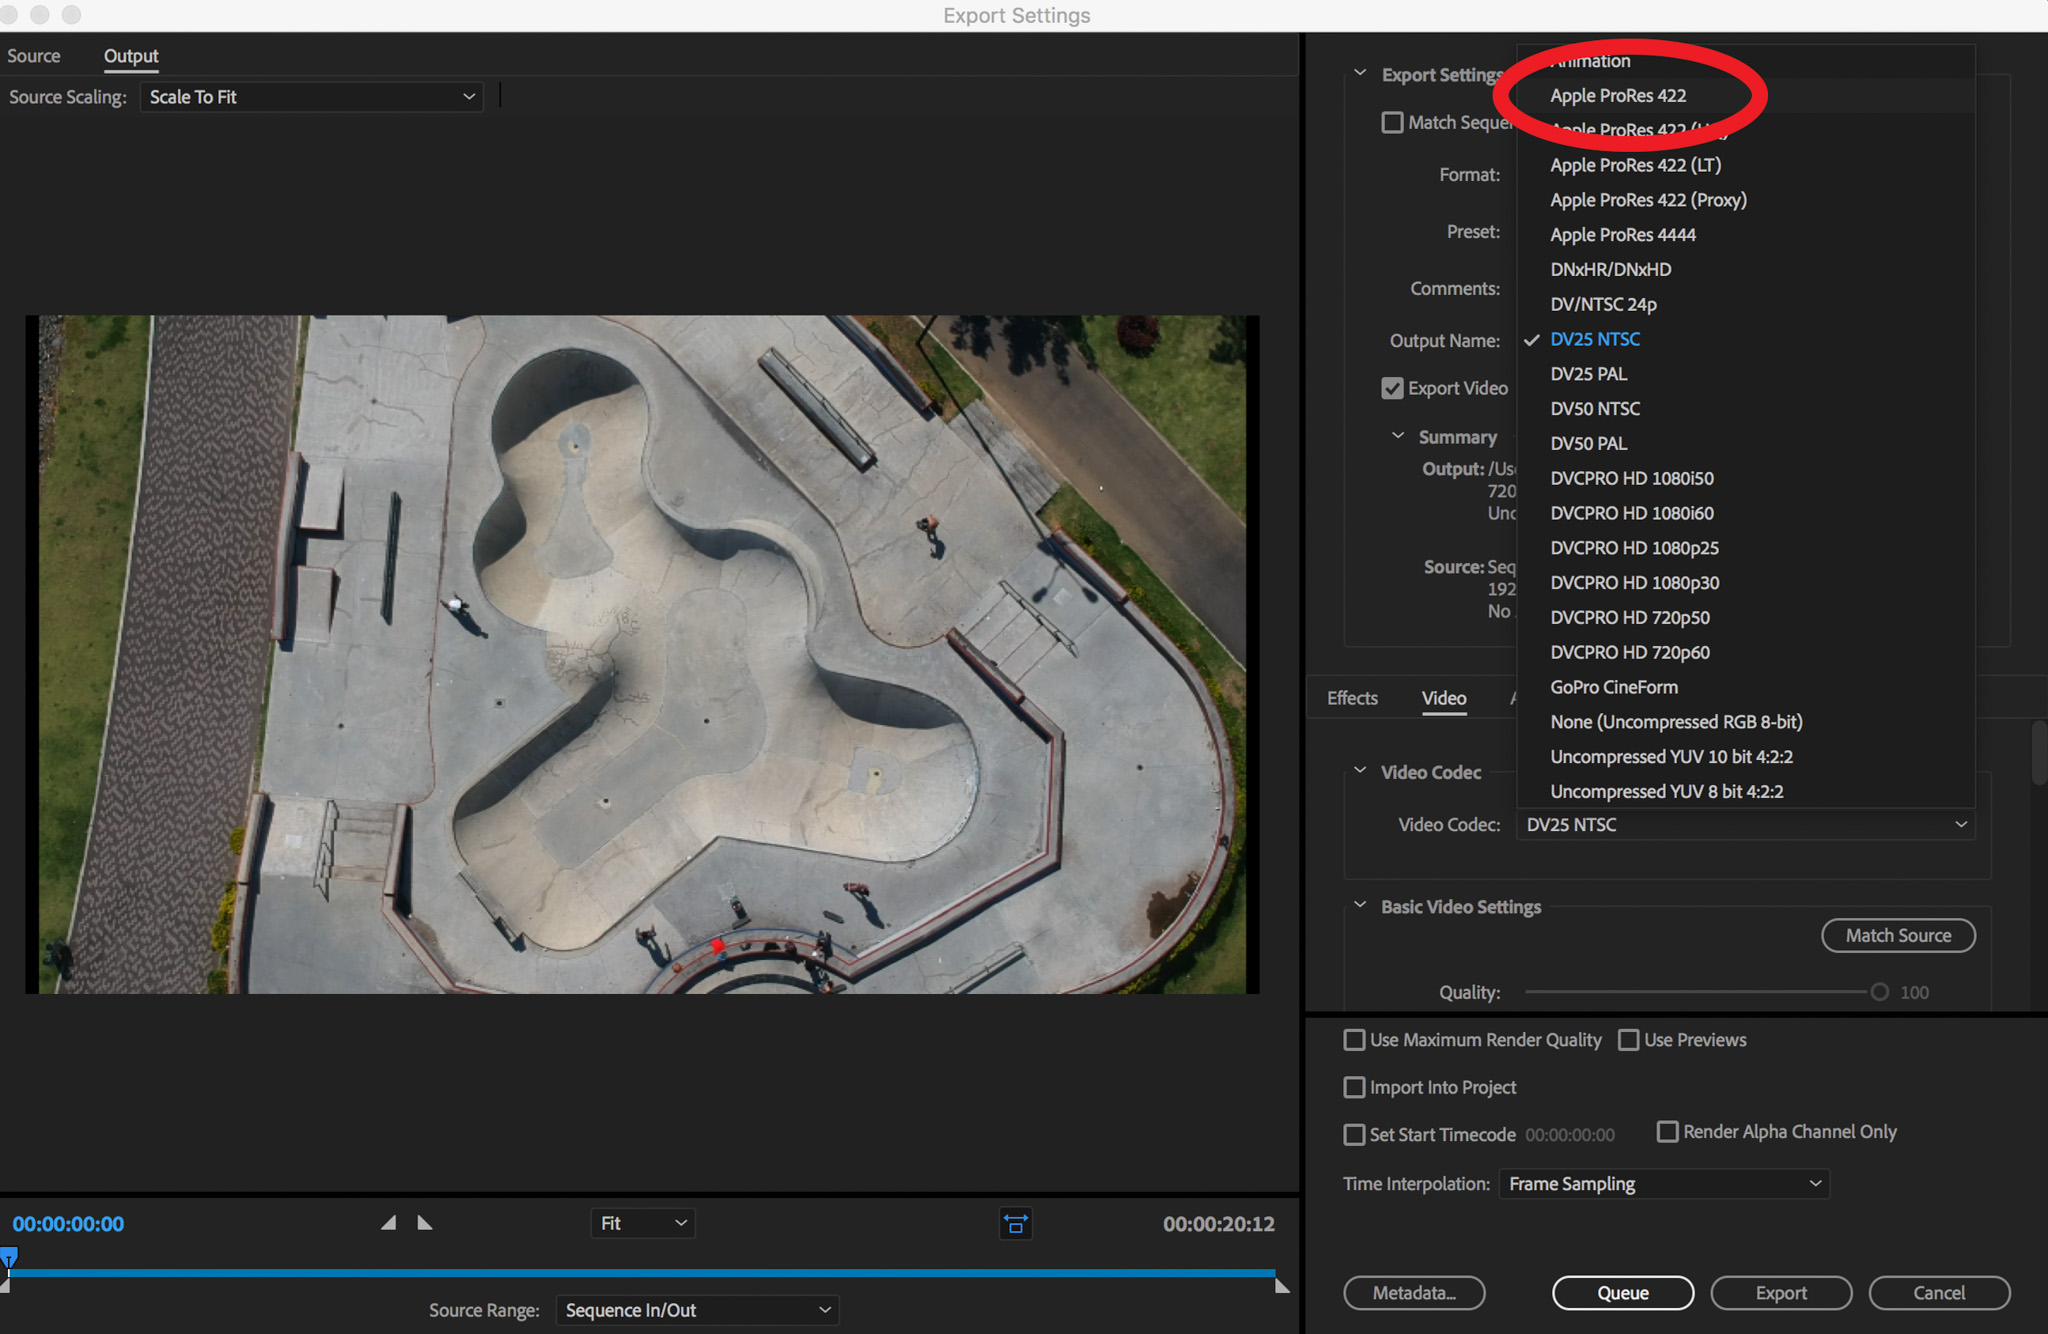The height and width of the screenshot is (1334, 2048).
Task: Click the duration 00:00:20:12 text
Action: (x=1218, y=1224)
